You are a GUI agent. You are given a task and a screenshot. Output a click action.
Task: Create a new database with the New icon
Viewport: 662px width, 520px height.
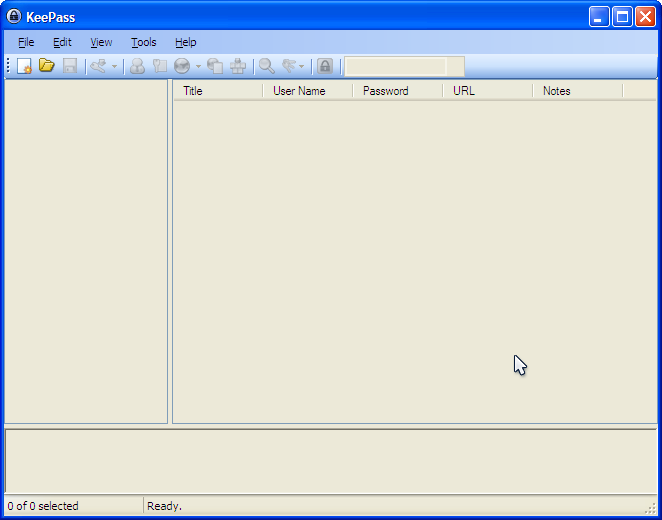[24, 66]
